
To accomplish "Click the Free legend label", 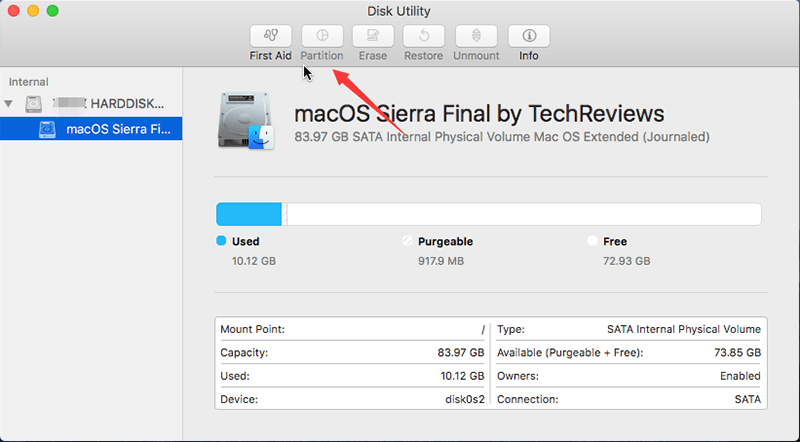I will (x=615, y=241).
